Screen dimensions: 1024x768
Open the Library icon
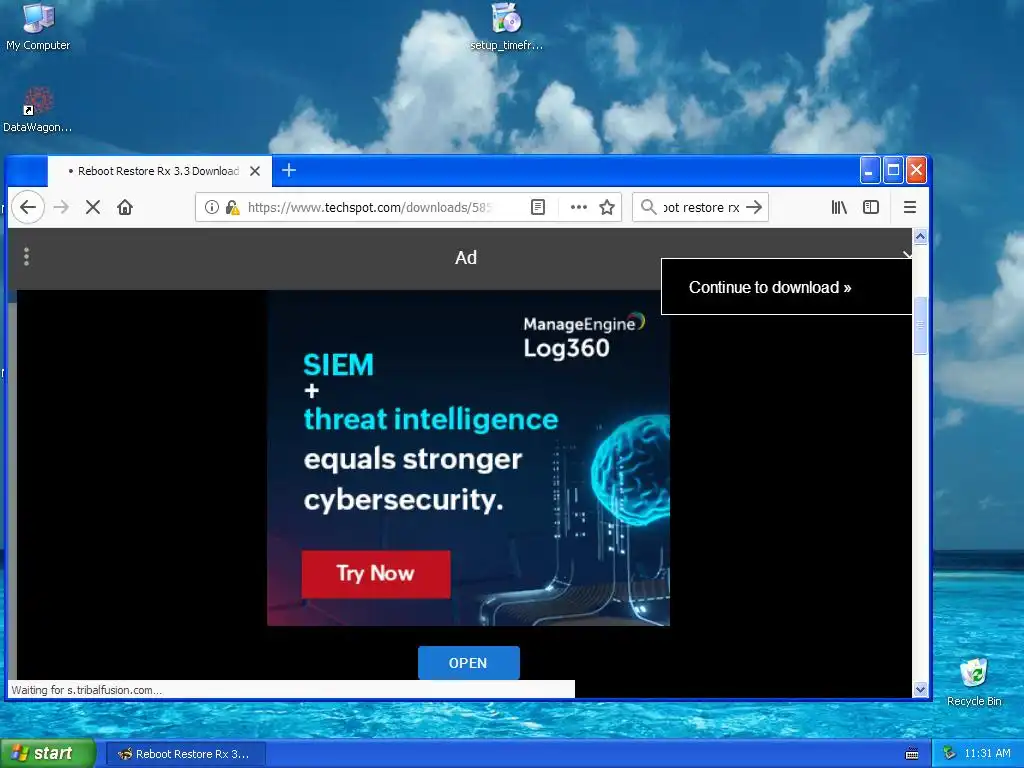pos(839,207)
